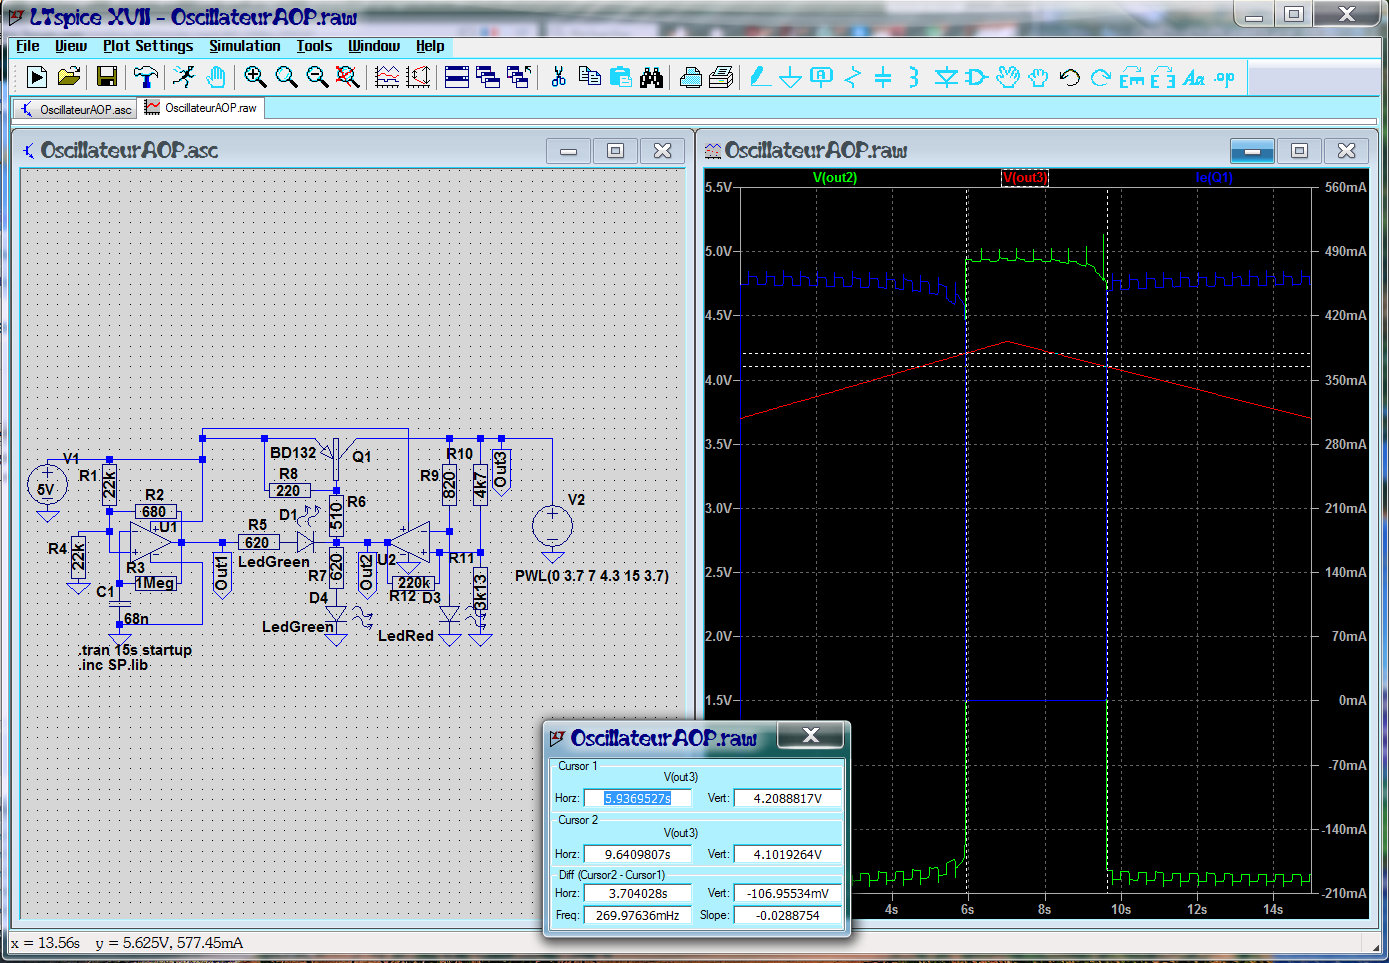The width and height of the screenshot is (1389, 963).
Task: Open the File menu
Action: click(28, 46)
